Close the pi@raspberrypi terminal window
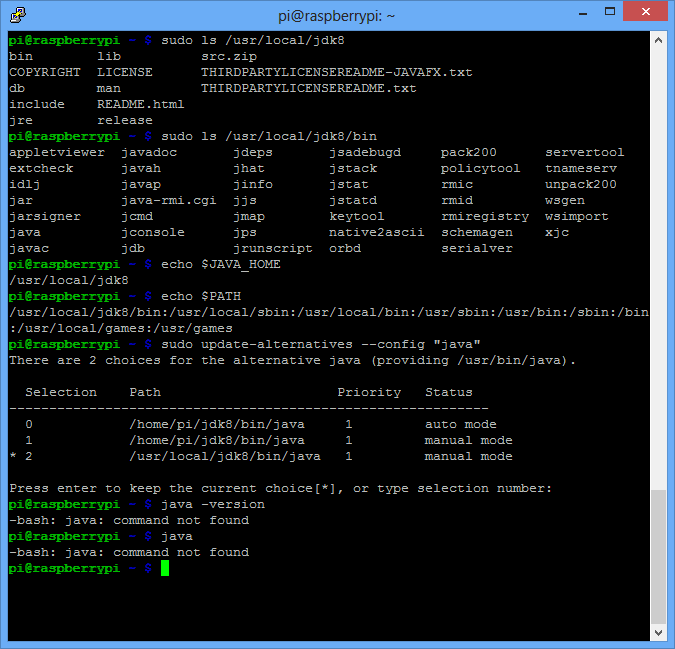The image size is (675, 649). click(646, 12)
